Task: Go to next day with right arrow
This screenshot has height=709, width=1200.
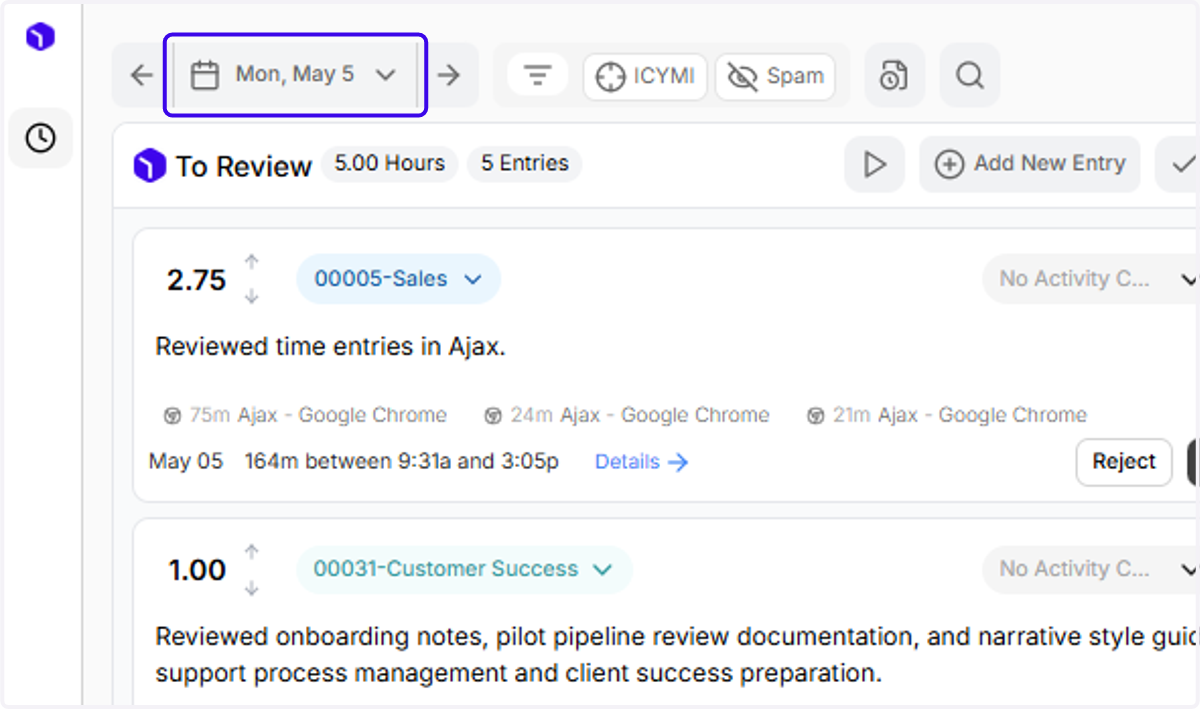Action: tap(449, 75)
